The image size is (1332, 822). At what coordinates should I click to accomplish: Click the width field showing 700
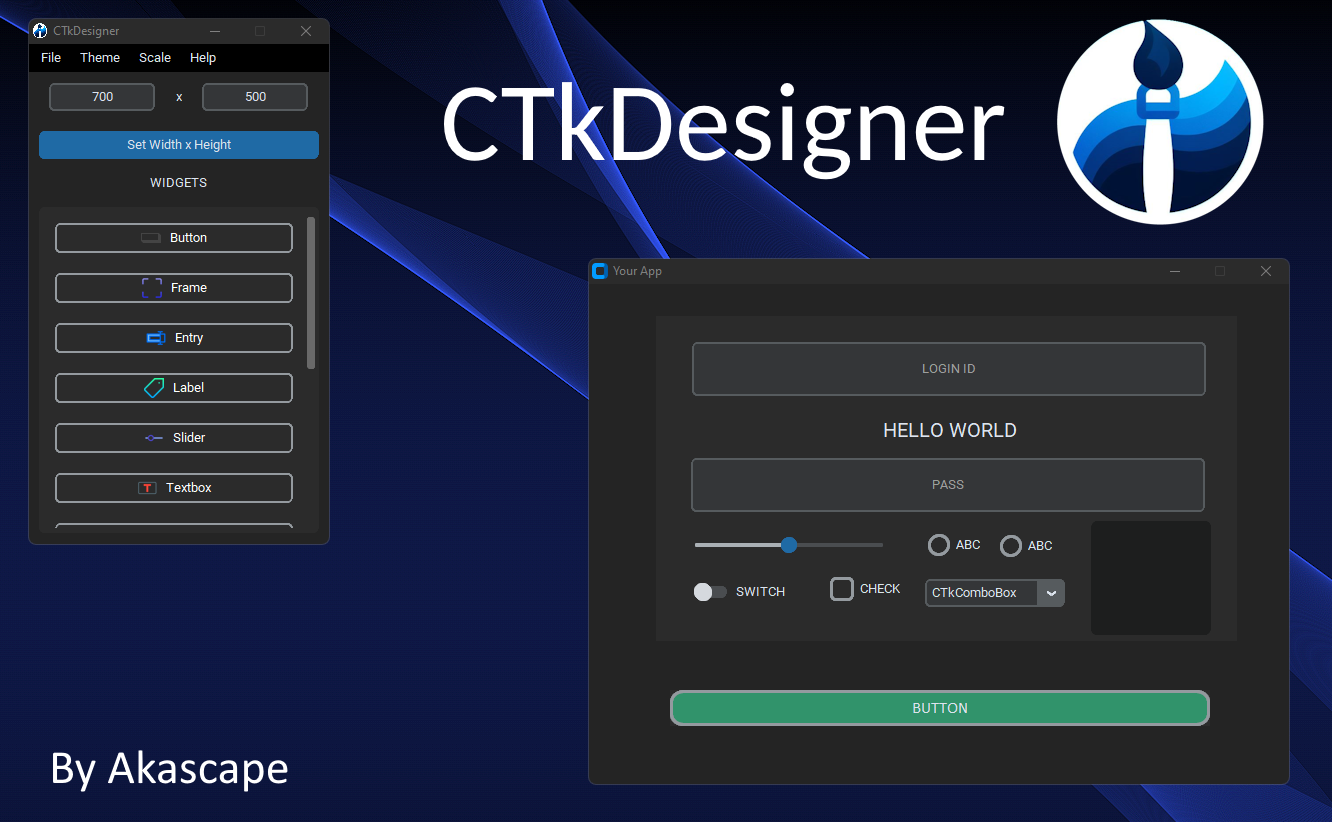(x=102, y=97)
